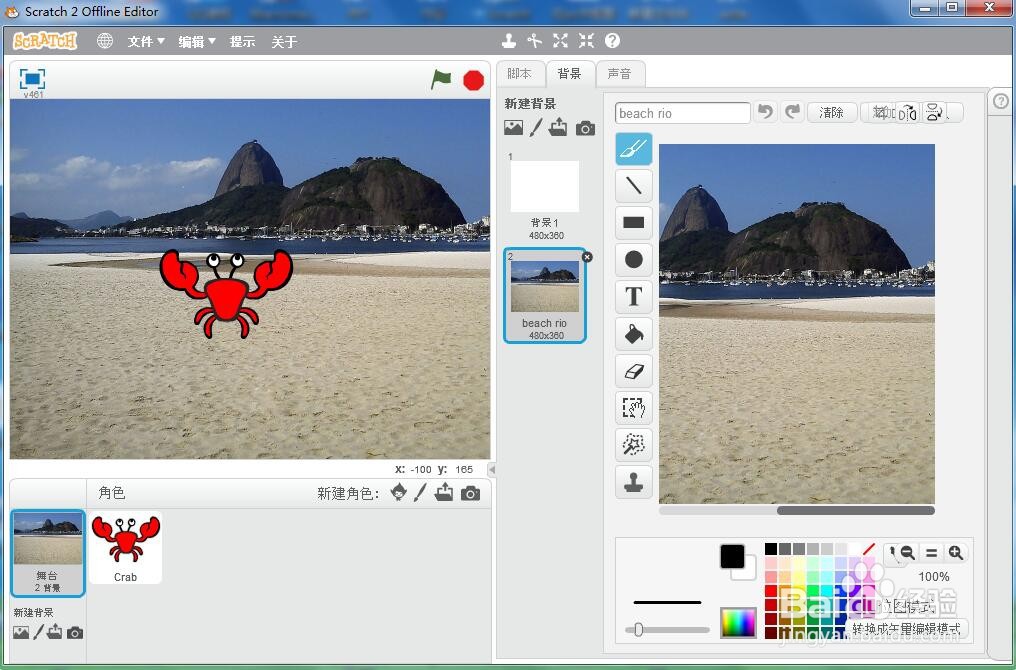This screenshot has height=670, width=1016.
Task: Select the Line drawing tool
Action: point(633,185)
